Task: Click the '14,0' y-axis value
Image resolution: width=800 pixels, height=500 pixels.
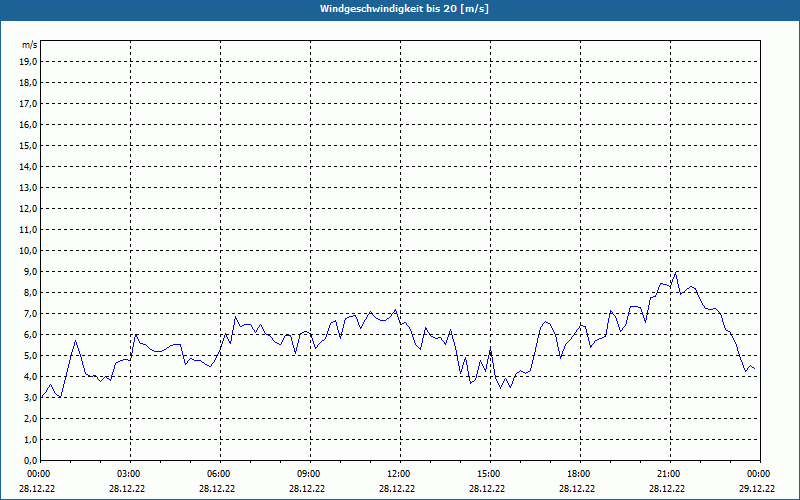Action: click(x=29, y=166)
